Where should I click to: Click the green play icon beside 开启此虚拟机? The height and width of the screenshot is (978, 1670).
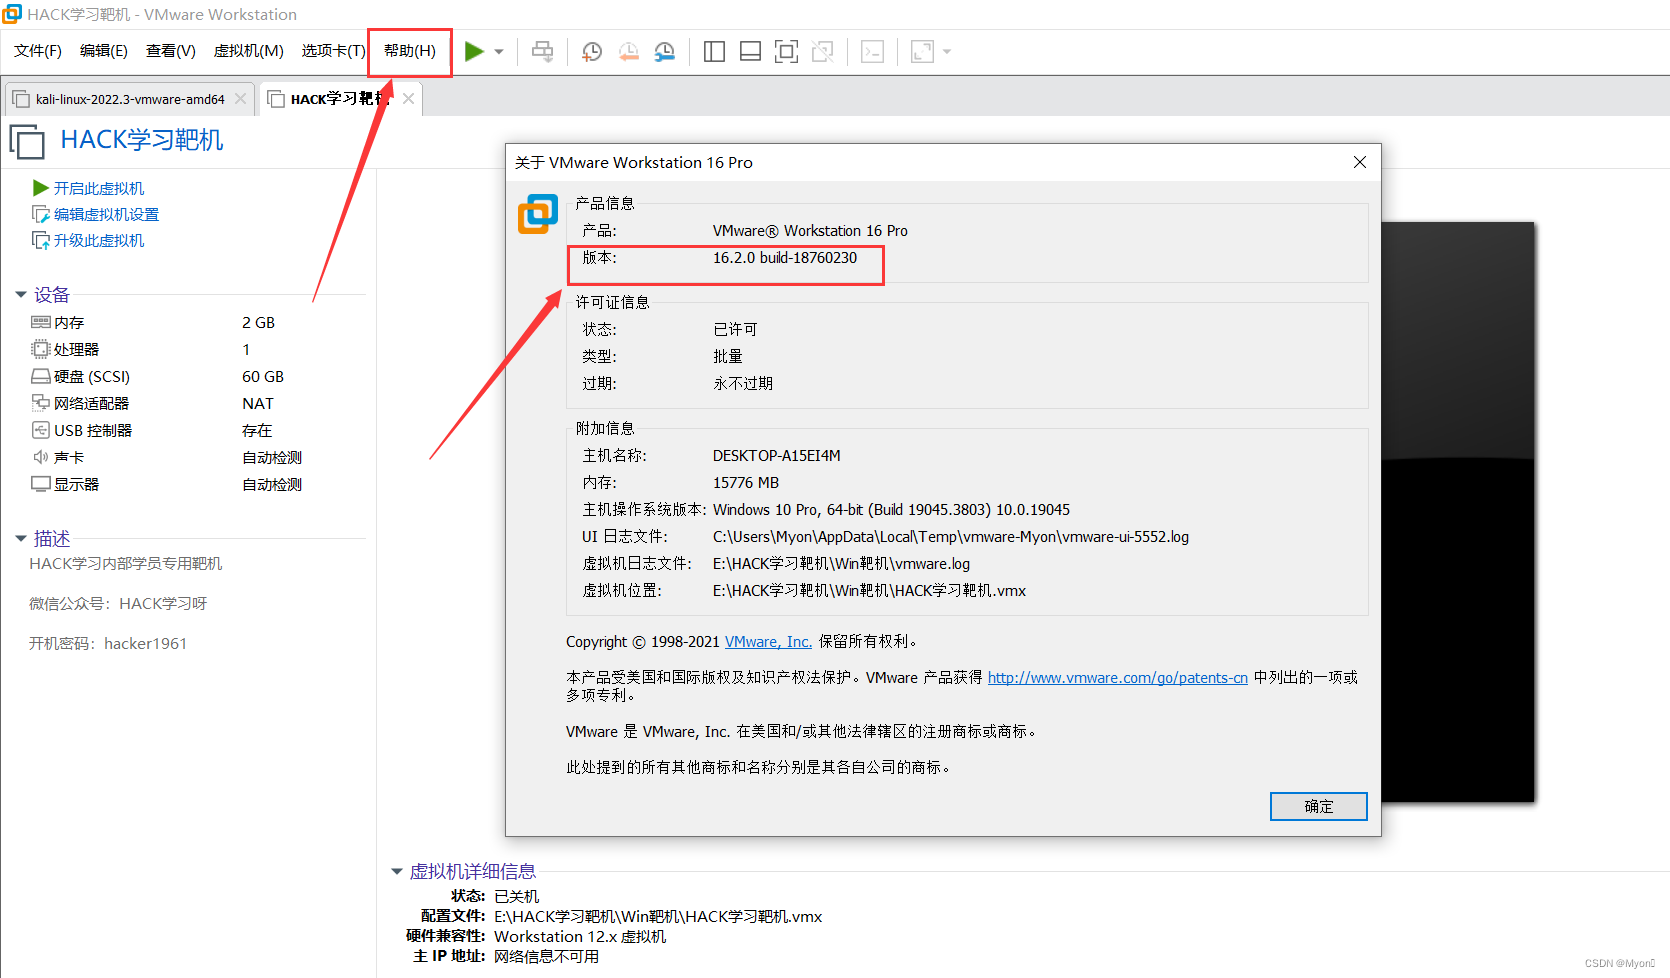[41, 188]
